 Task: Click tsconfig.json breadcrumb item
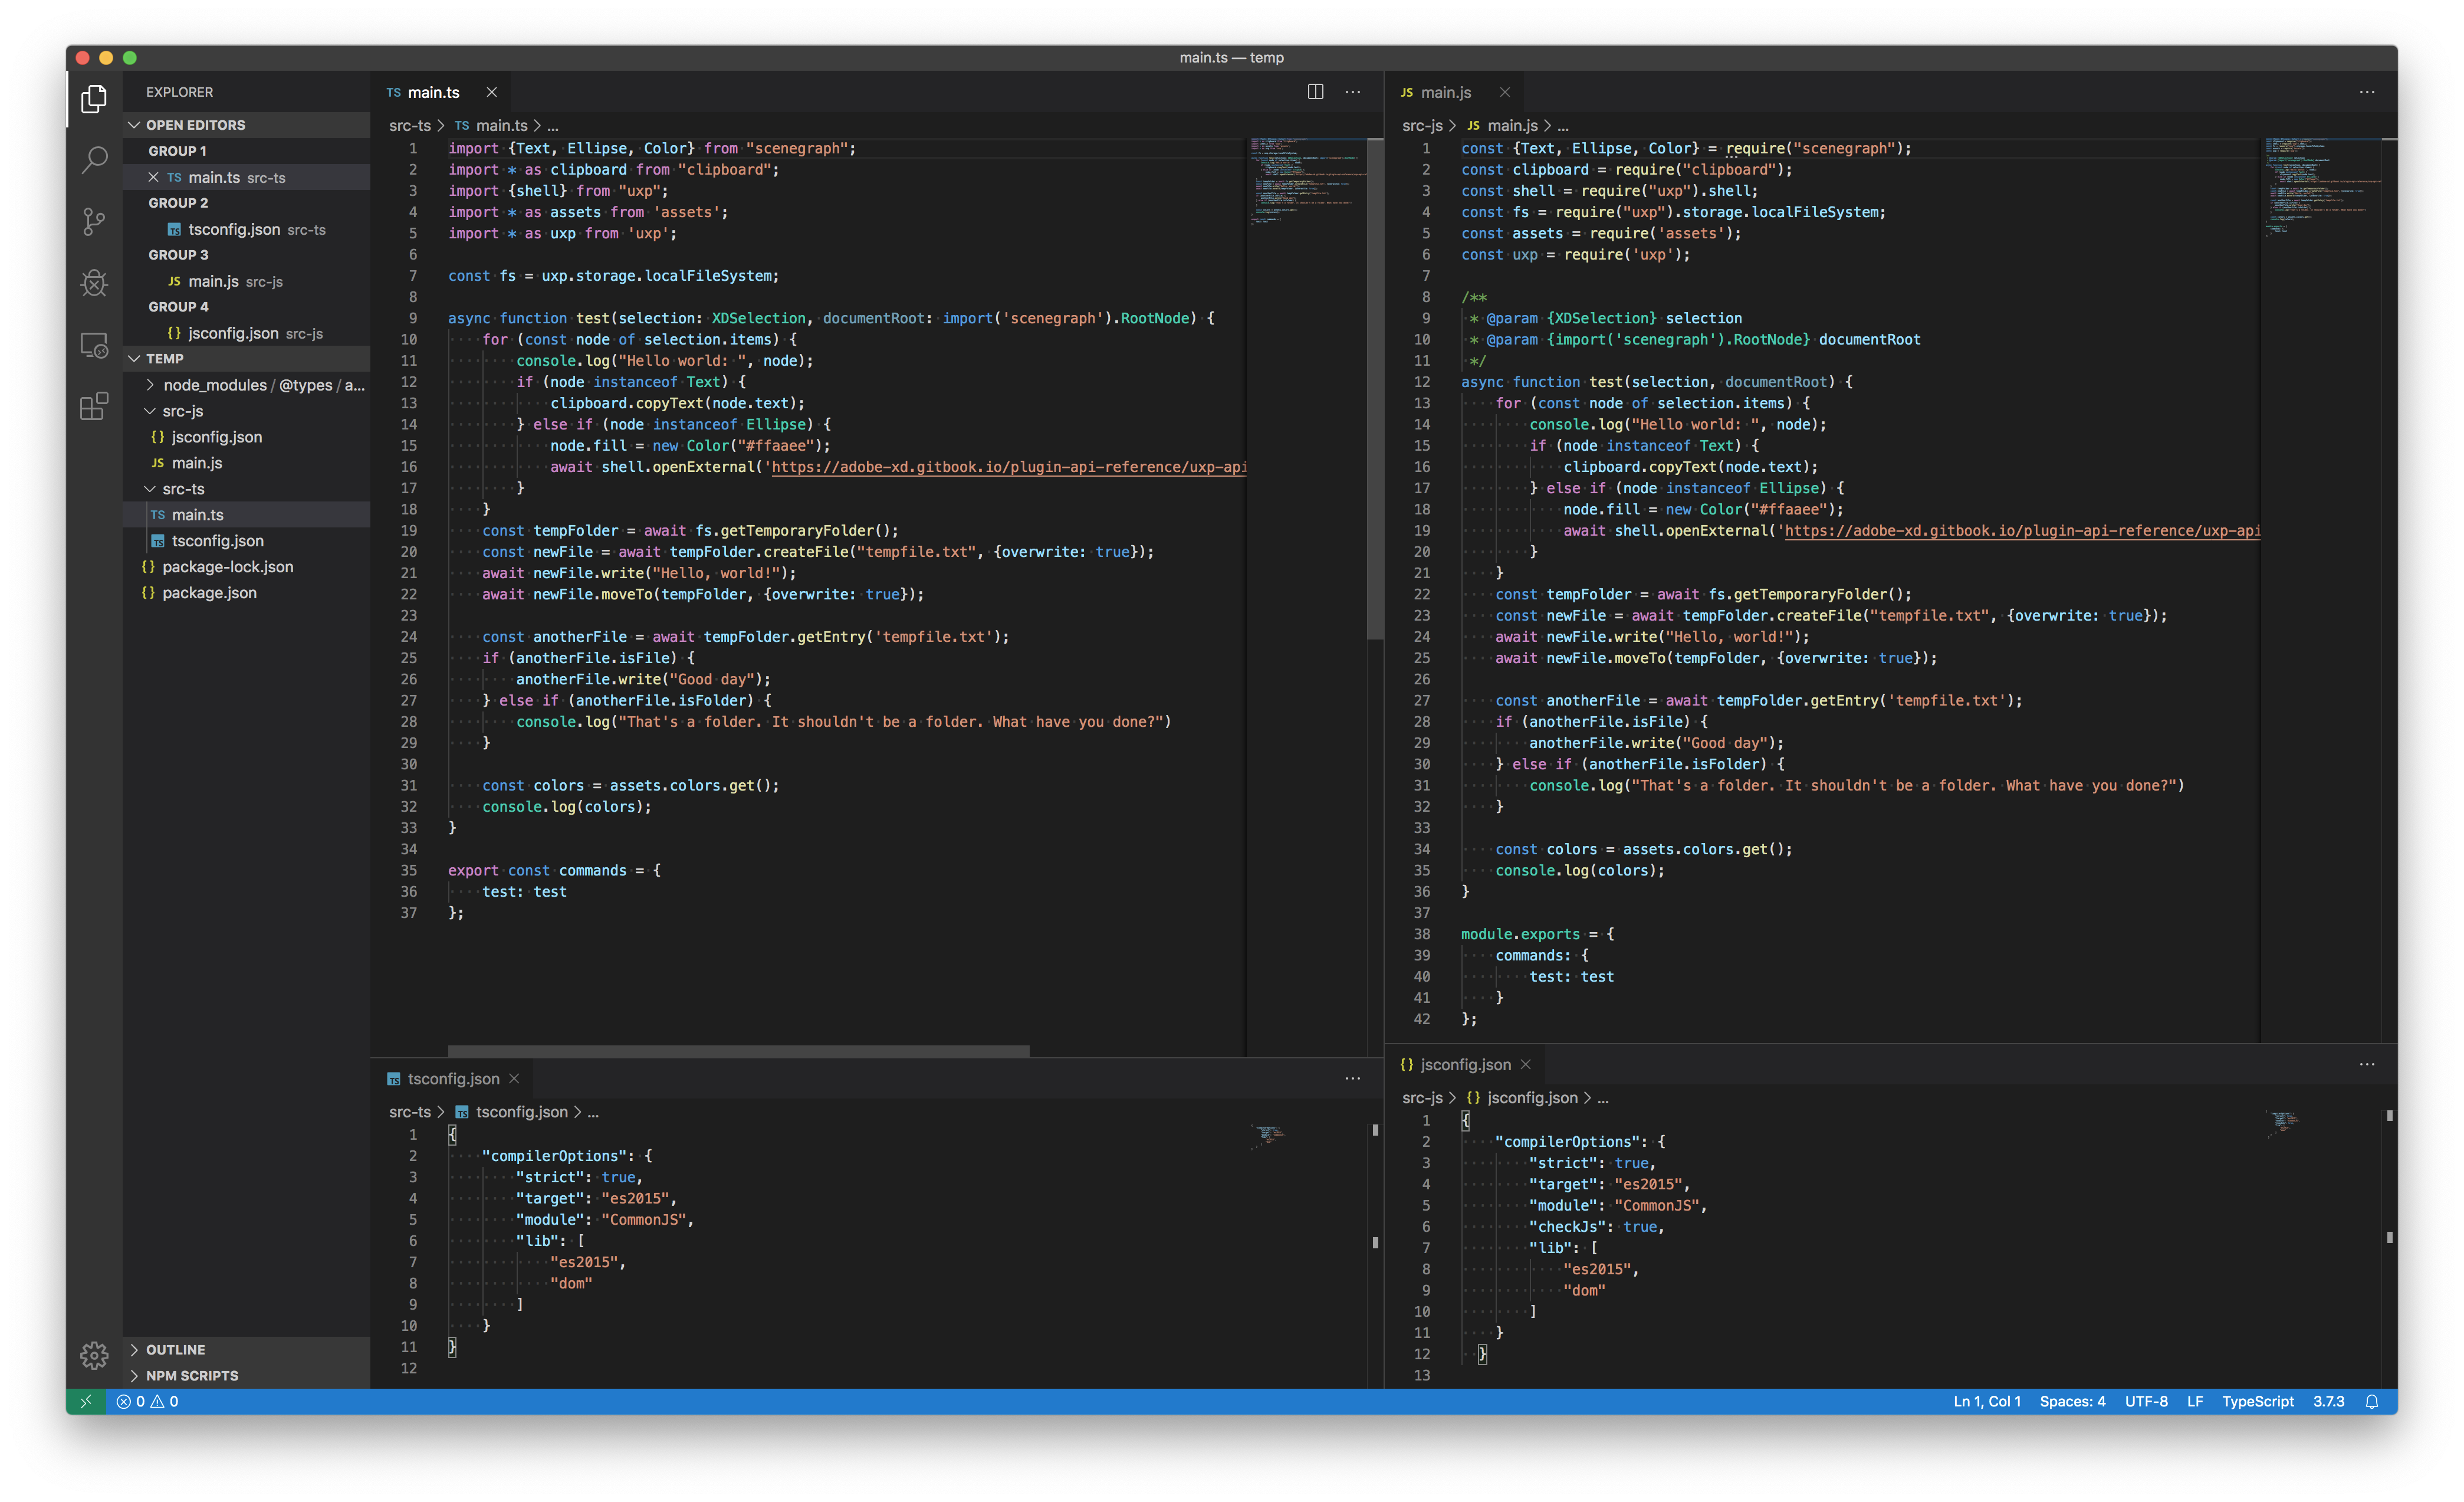[511, 1111]
